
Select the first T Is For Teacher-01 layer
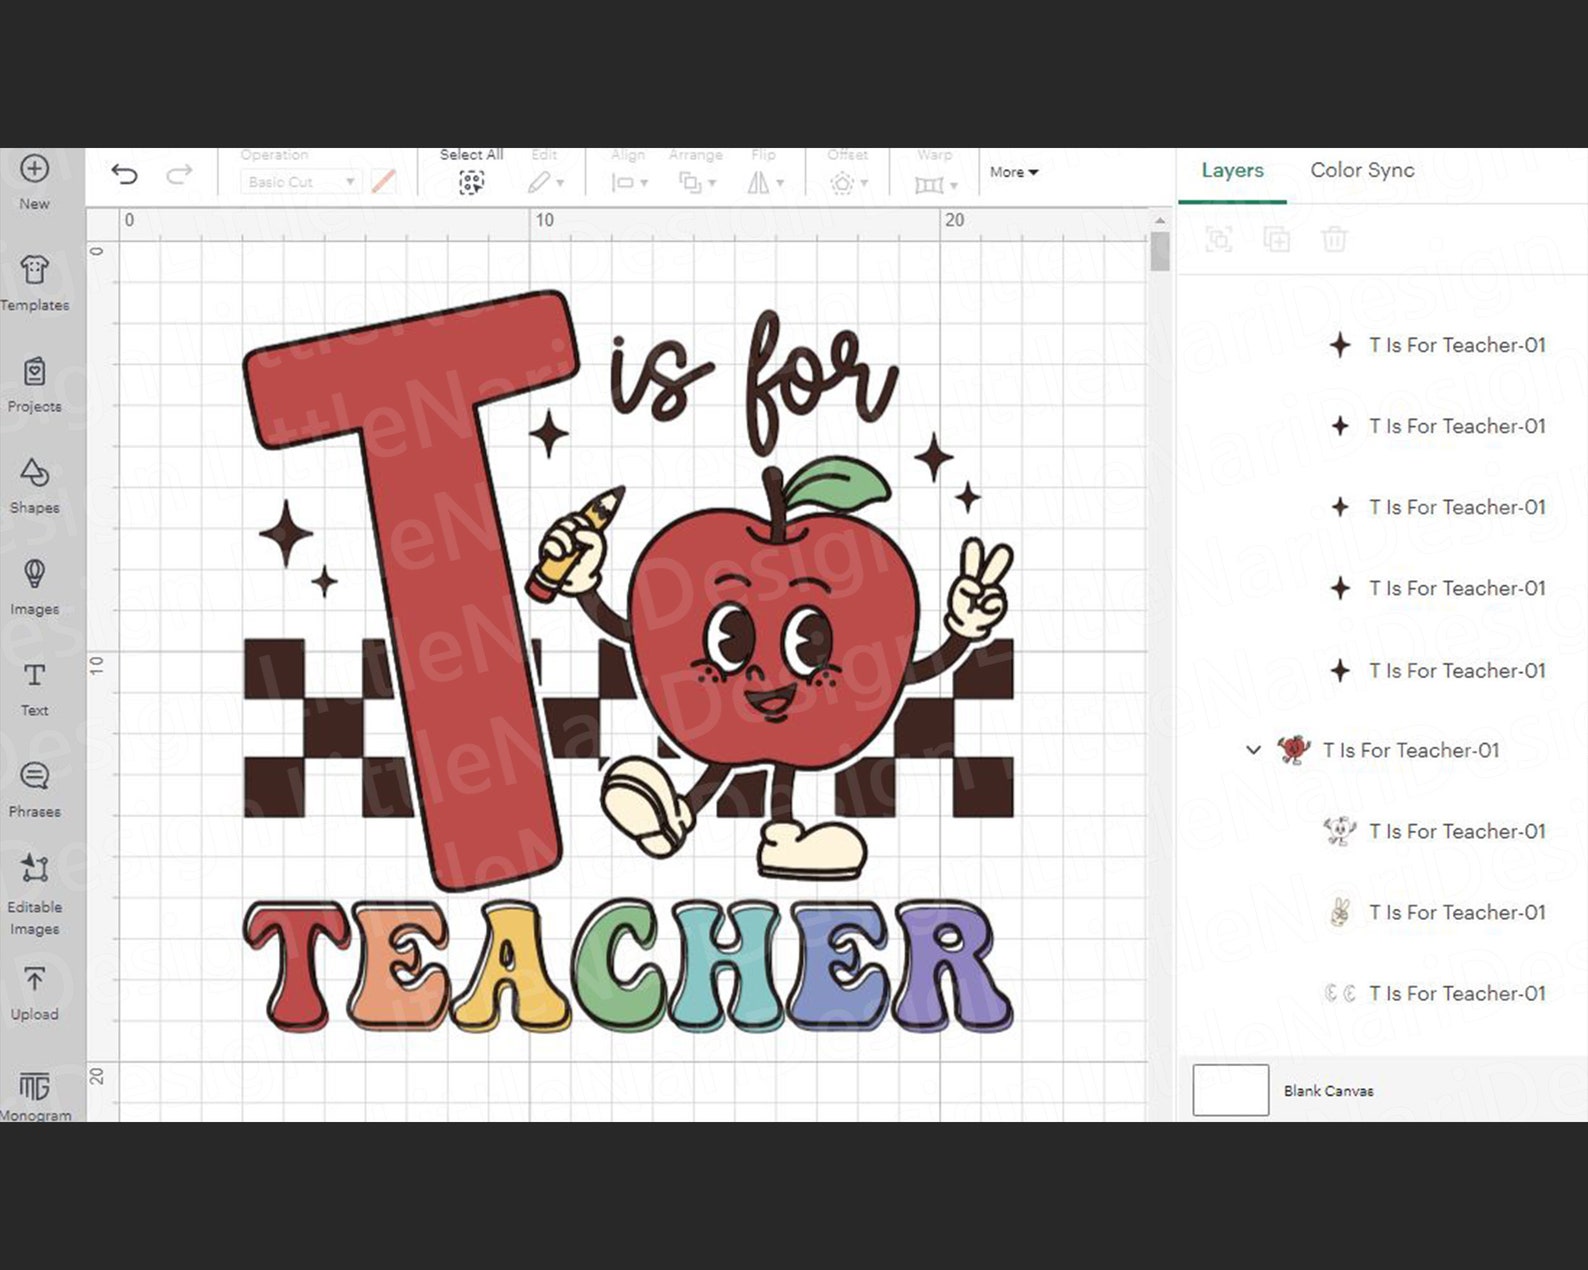click(x=1437, y=345)
